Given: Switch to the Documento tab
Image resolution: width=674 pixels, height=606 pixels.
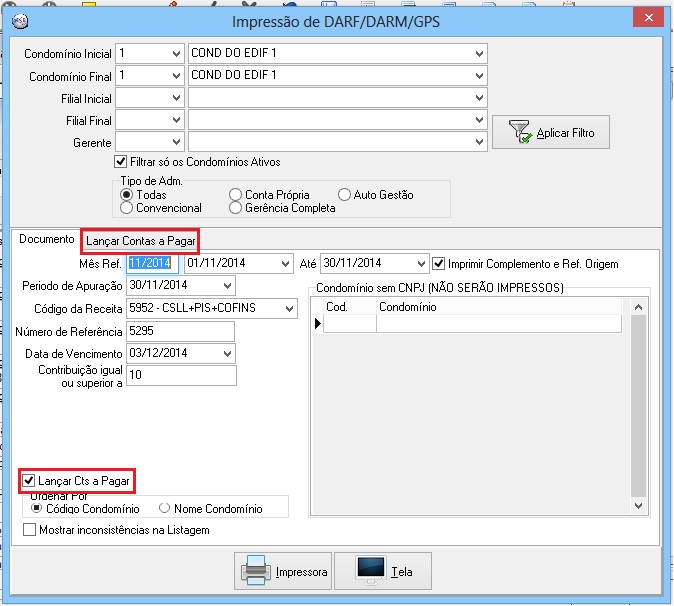Looking at the screenshot, I should pyautogui.click(x=46, y=239).
